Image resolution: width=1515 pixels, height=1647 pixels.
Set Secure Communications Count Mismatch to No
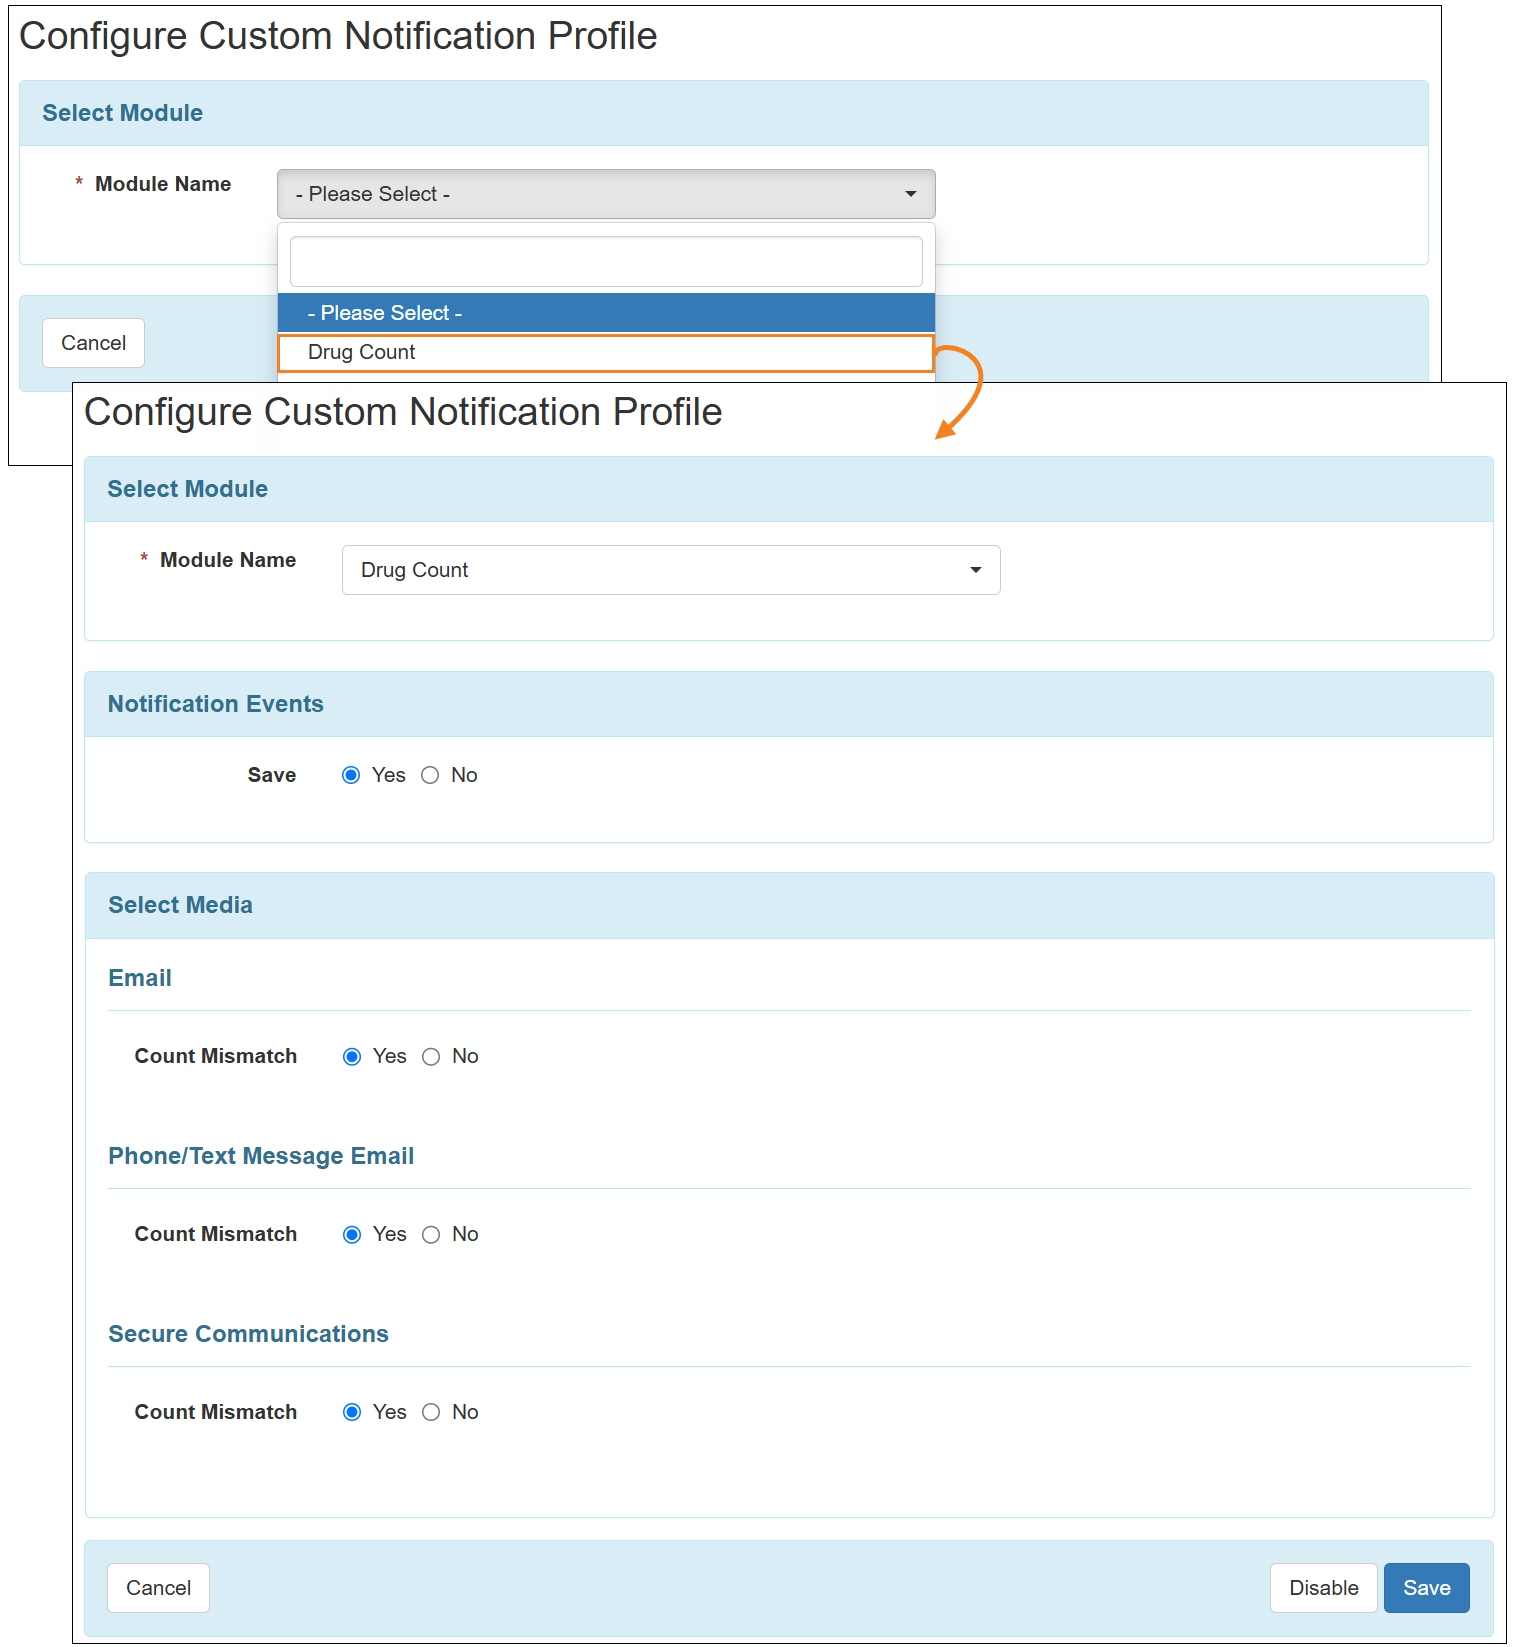pyautogui.click(x=431, y=1412)
